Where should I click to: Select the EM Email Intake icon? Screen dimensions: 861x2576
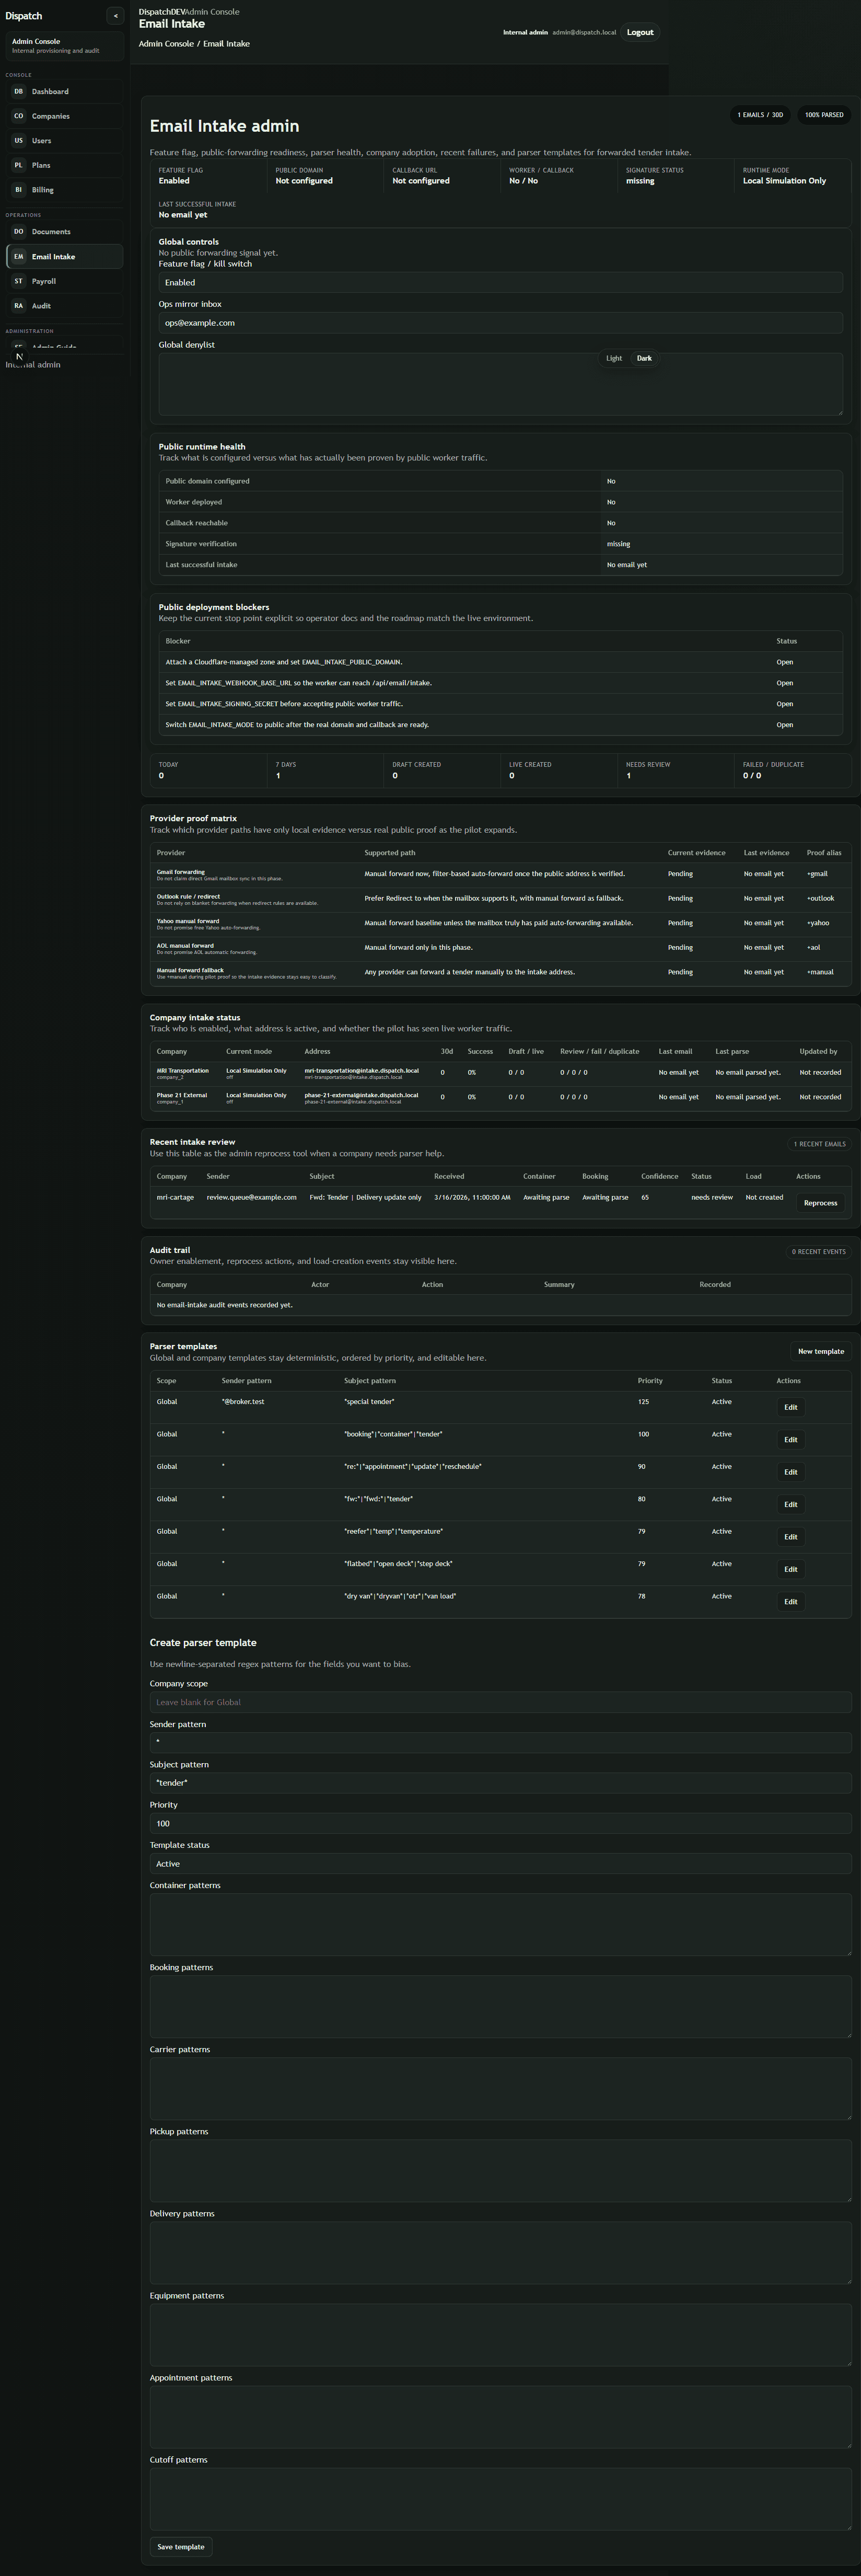pos(18,256)
